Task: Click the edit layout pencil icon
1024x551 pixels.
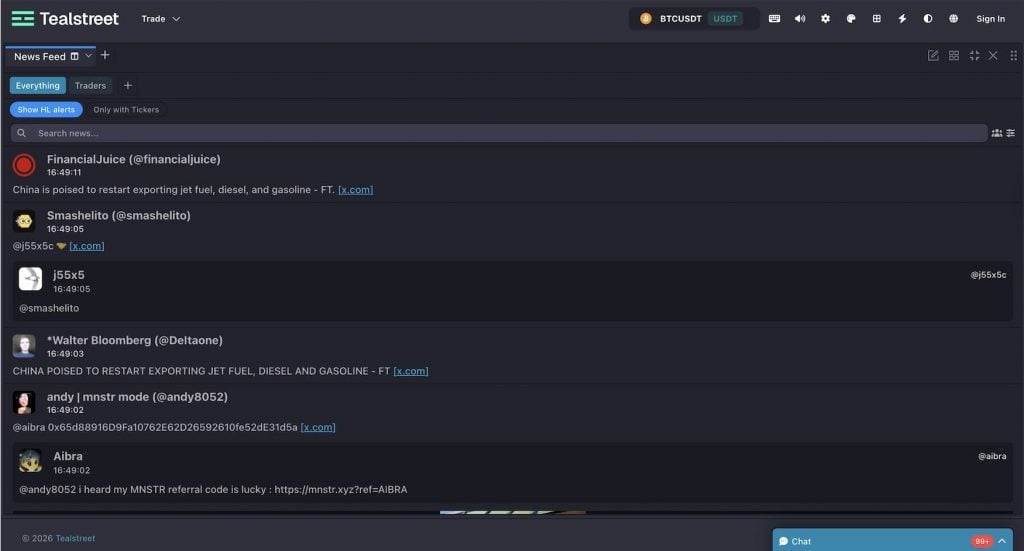Action: (933, 55)
